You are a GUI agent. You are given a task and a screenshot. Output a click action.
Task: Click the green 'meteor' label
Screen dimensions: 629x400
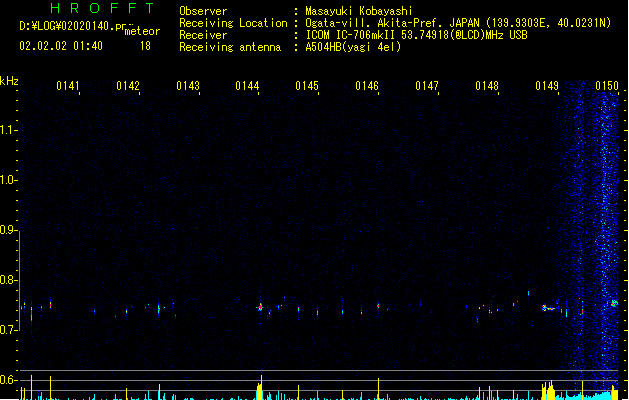[x=142, y=31]
